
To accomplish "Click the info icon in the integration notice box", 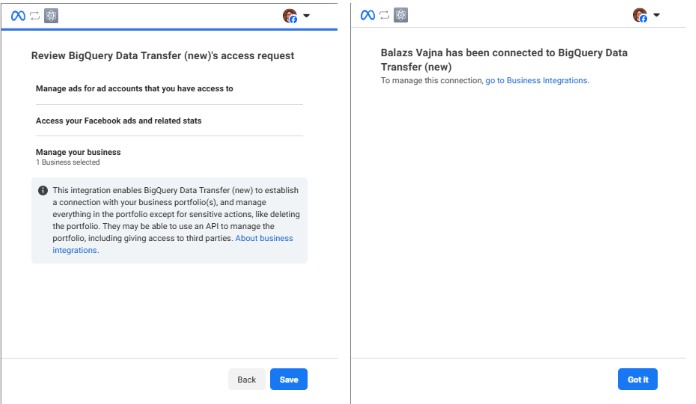I will coord(43,190).
